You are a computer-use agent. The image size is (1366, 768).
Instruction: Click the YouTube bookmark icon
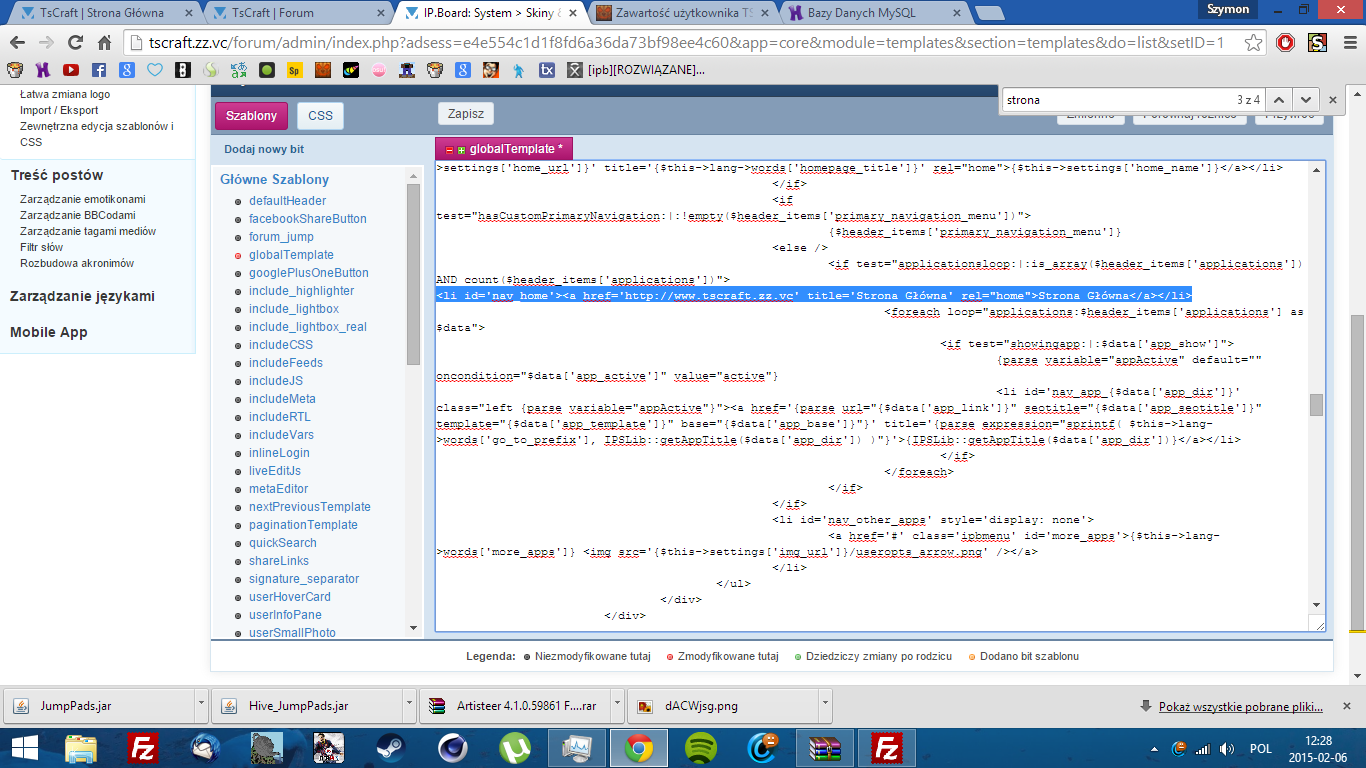(71, 70)
